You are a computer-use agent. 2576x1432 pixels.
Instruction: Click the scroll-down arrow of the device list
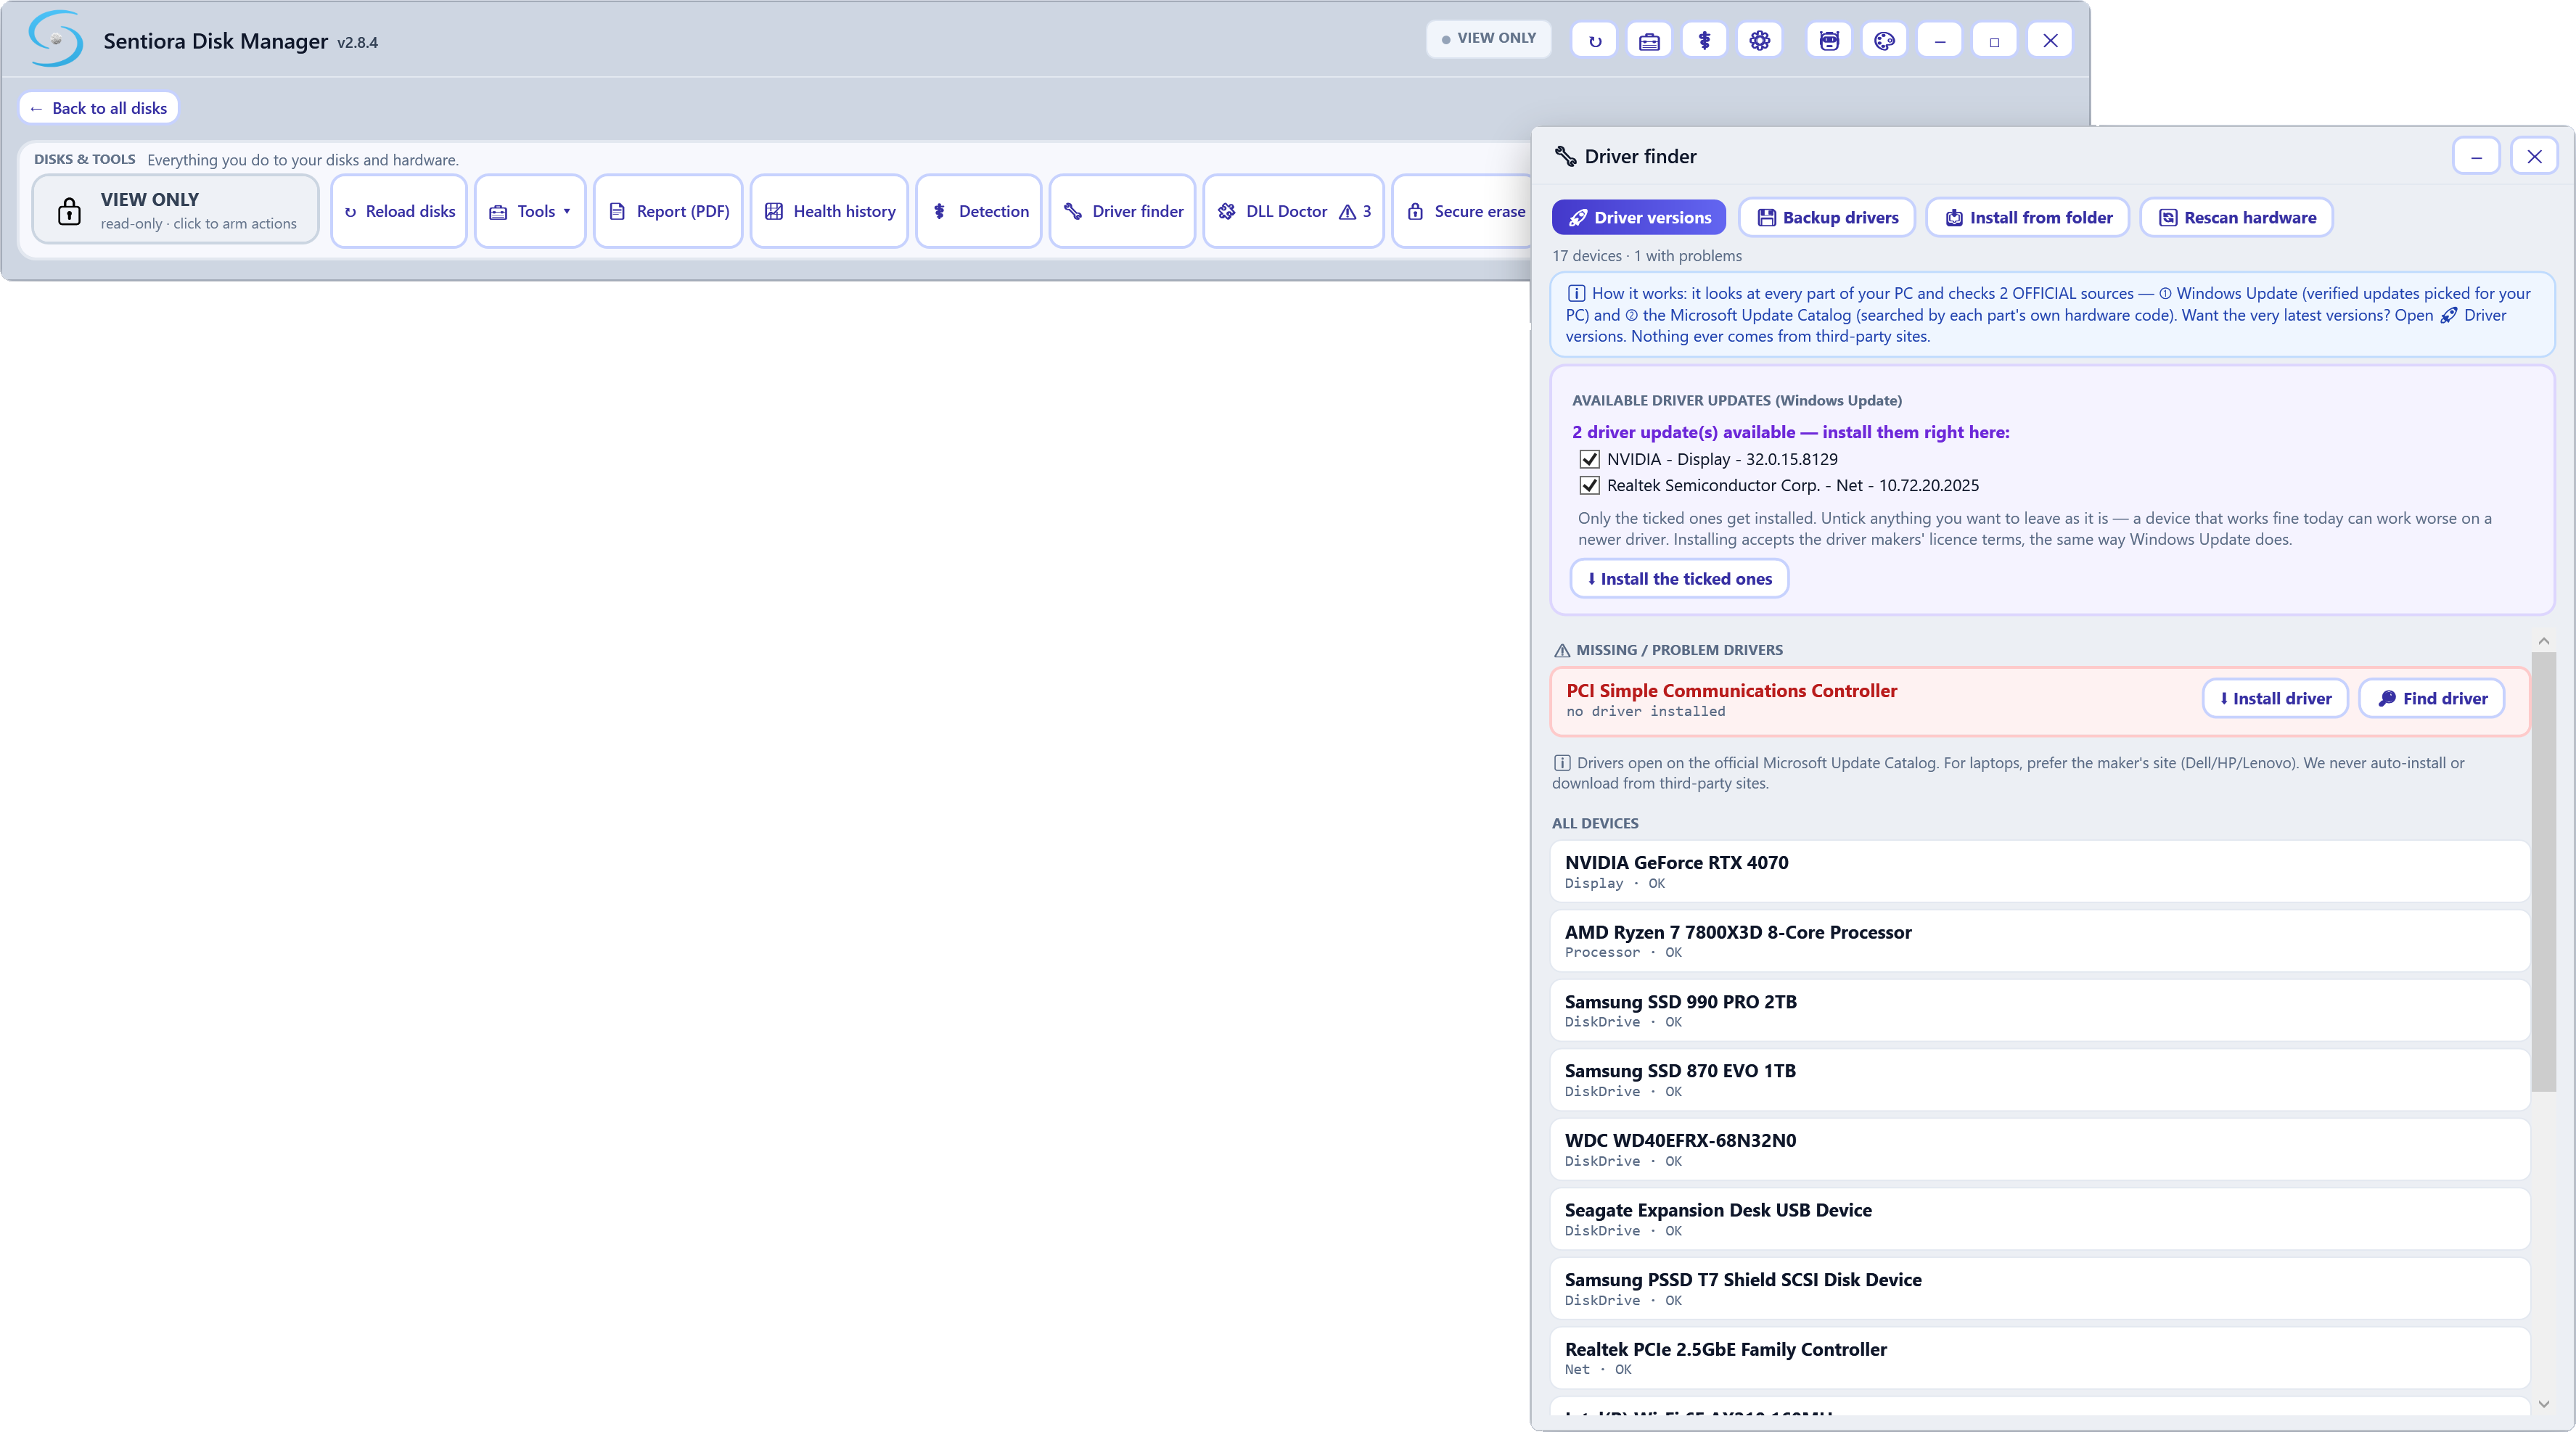(x=2543, y=1404)
